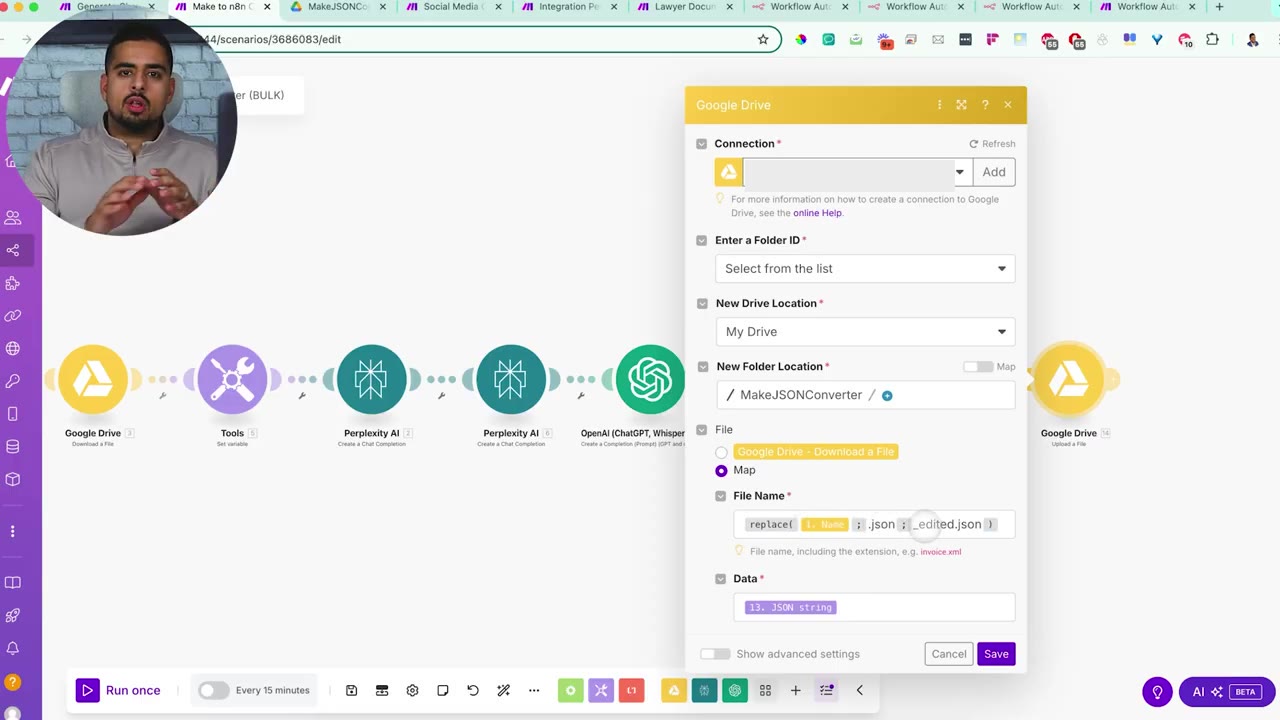Open the Connection dropdown arrow
Screen dimensions: 1280x720
959,172
